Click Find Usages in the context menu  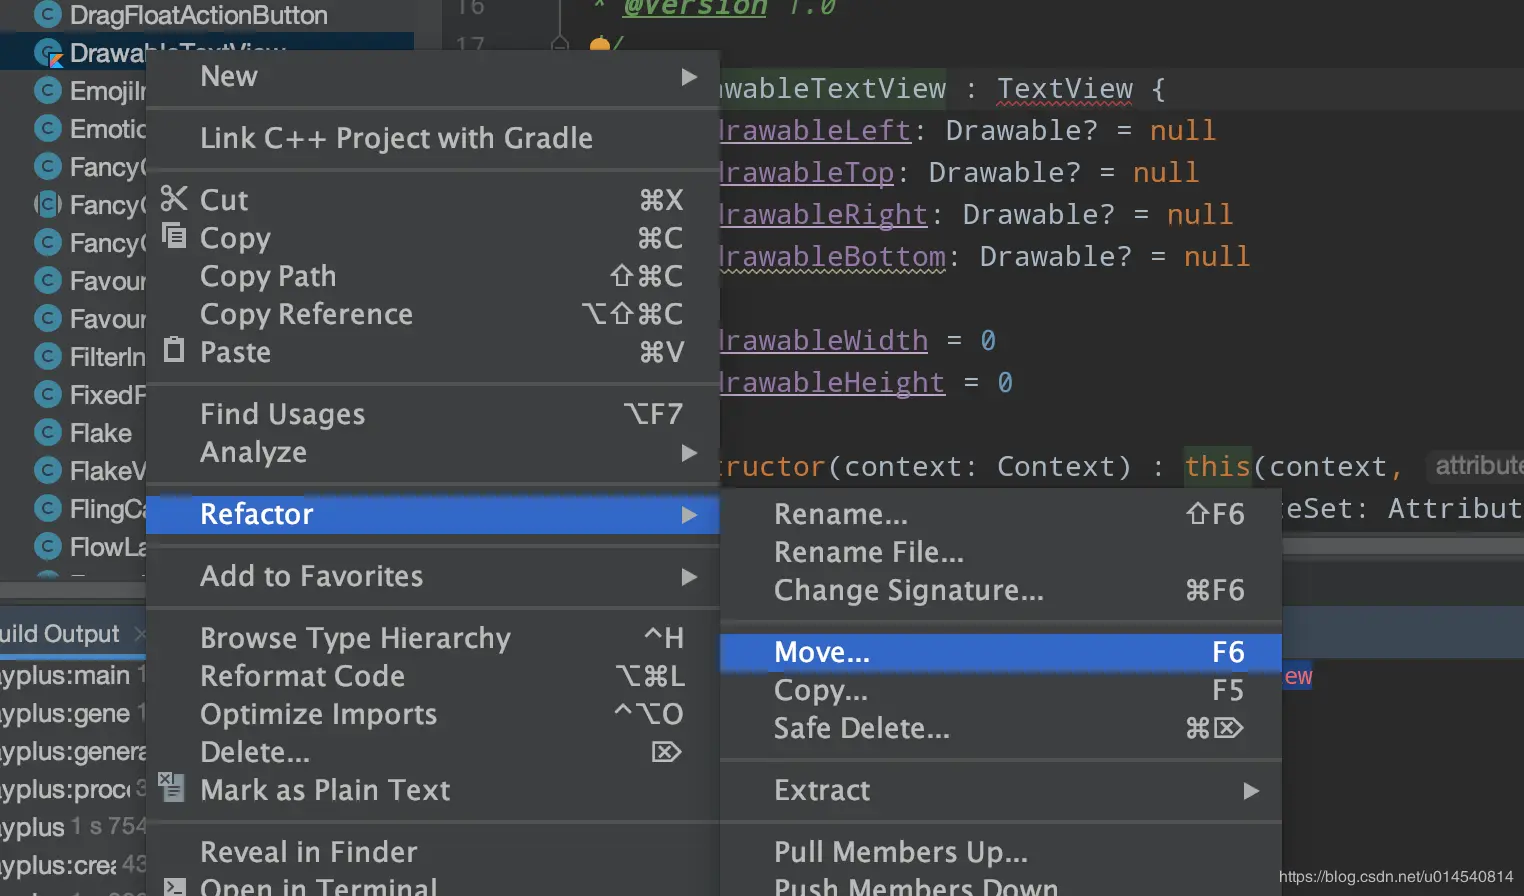pos(282,415)
